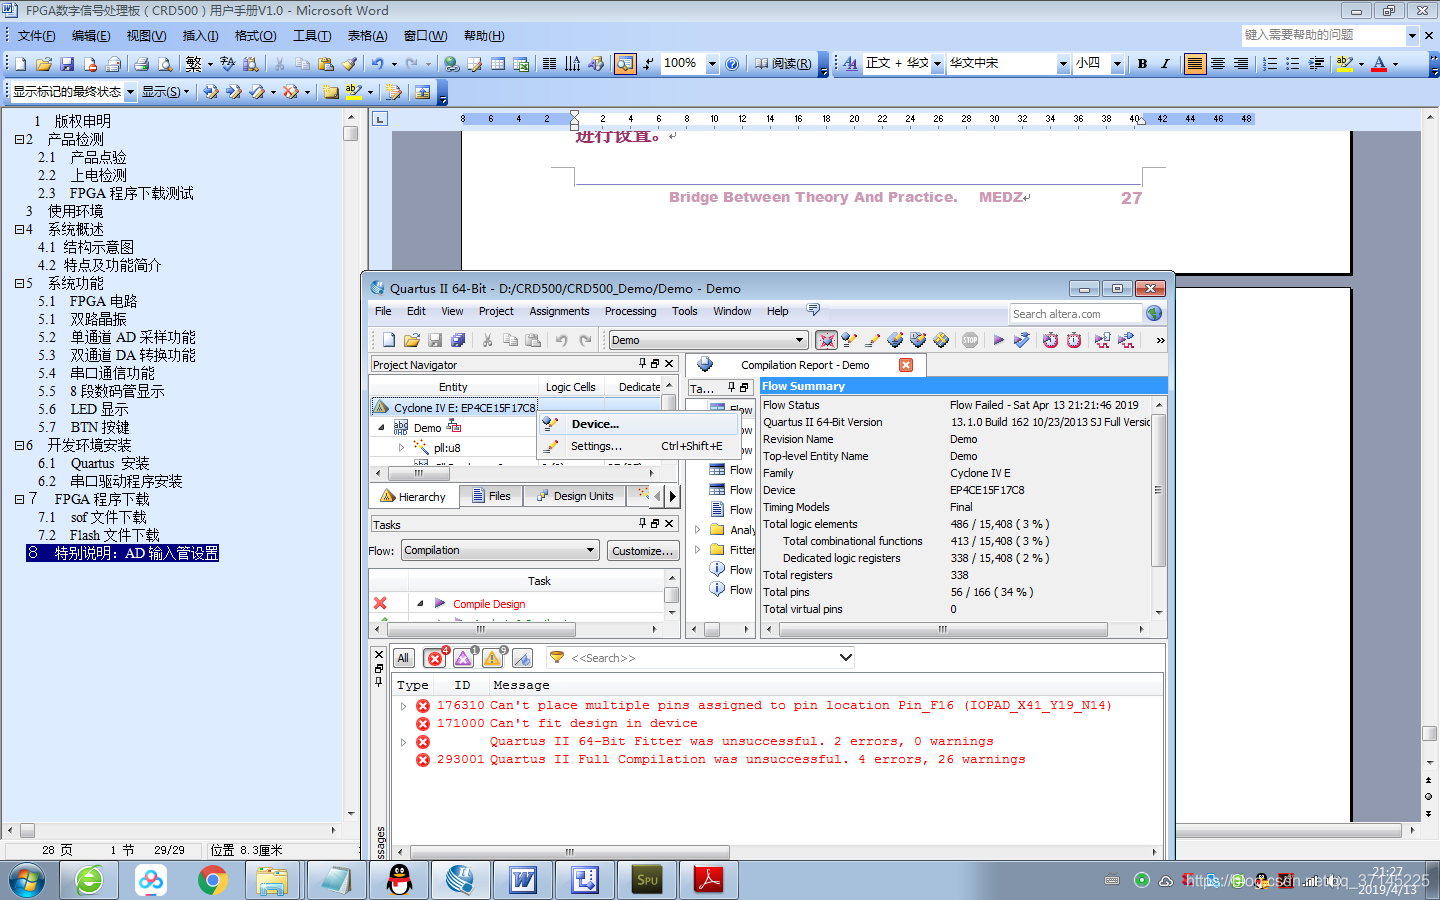Insert hyperlink icon in Word toolbar
Viewport: 1440px width, 900px height.
point(452,63)
